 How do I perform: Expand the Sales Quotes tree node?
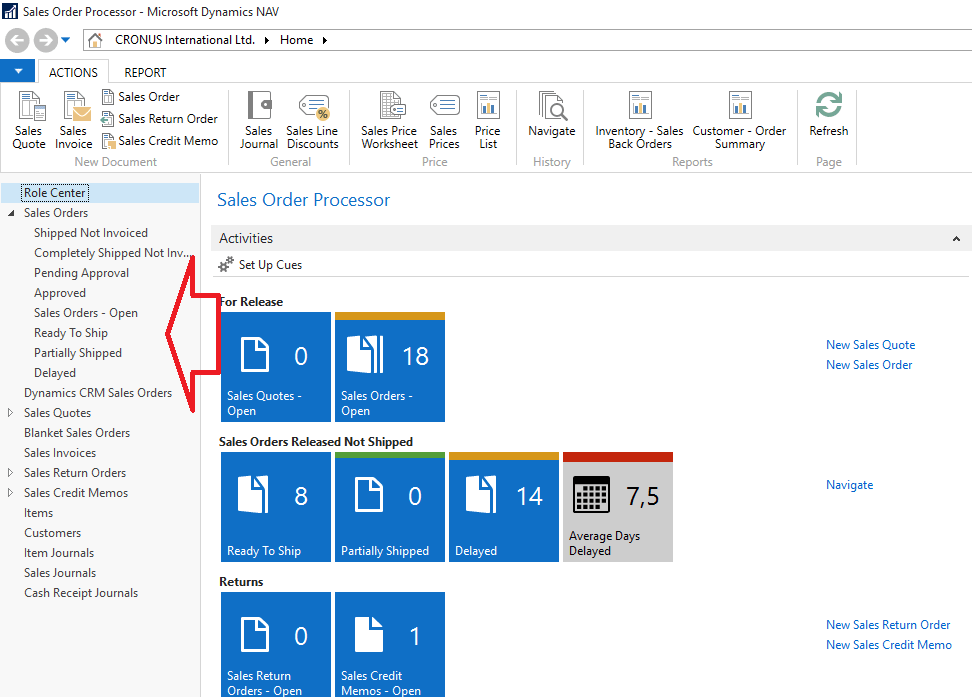[11, 413]
